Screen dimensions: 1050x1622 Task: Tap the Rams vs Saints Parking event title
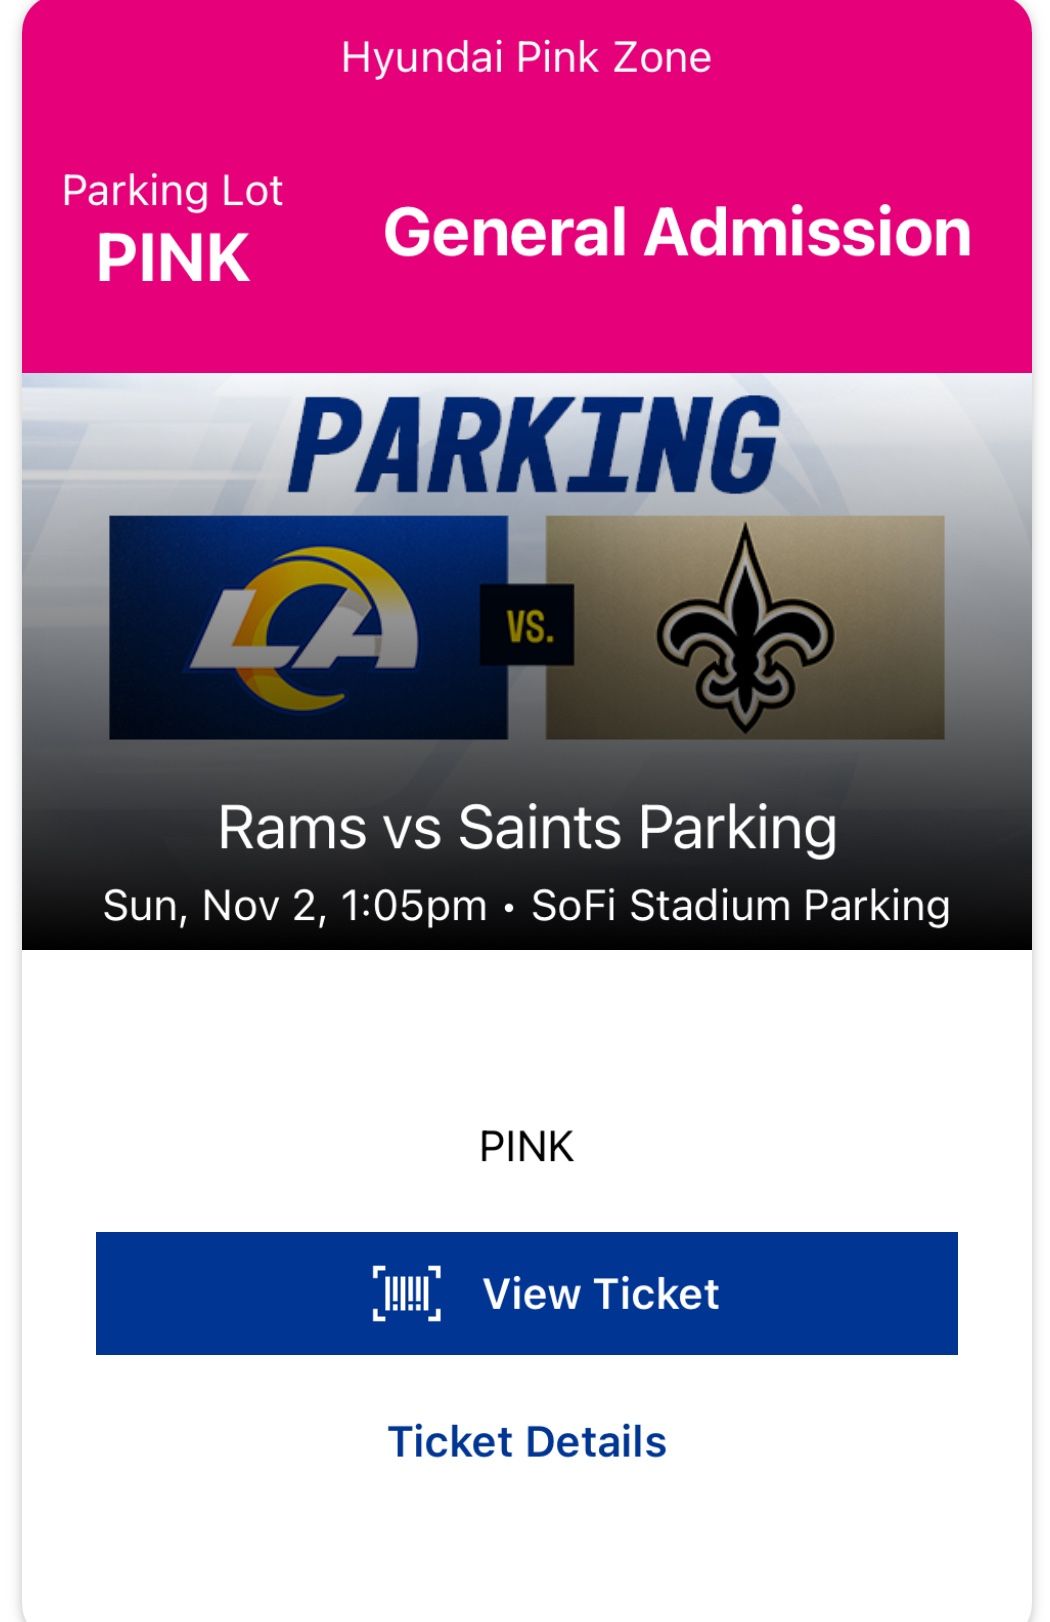525,827
